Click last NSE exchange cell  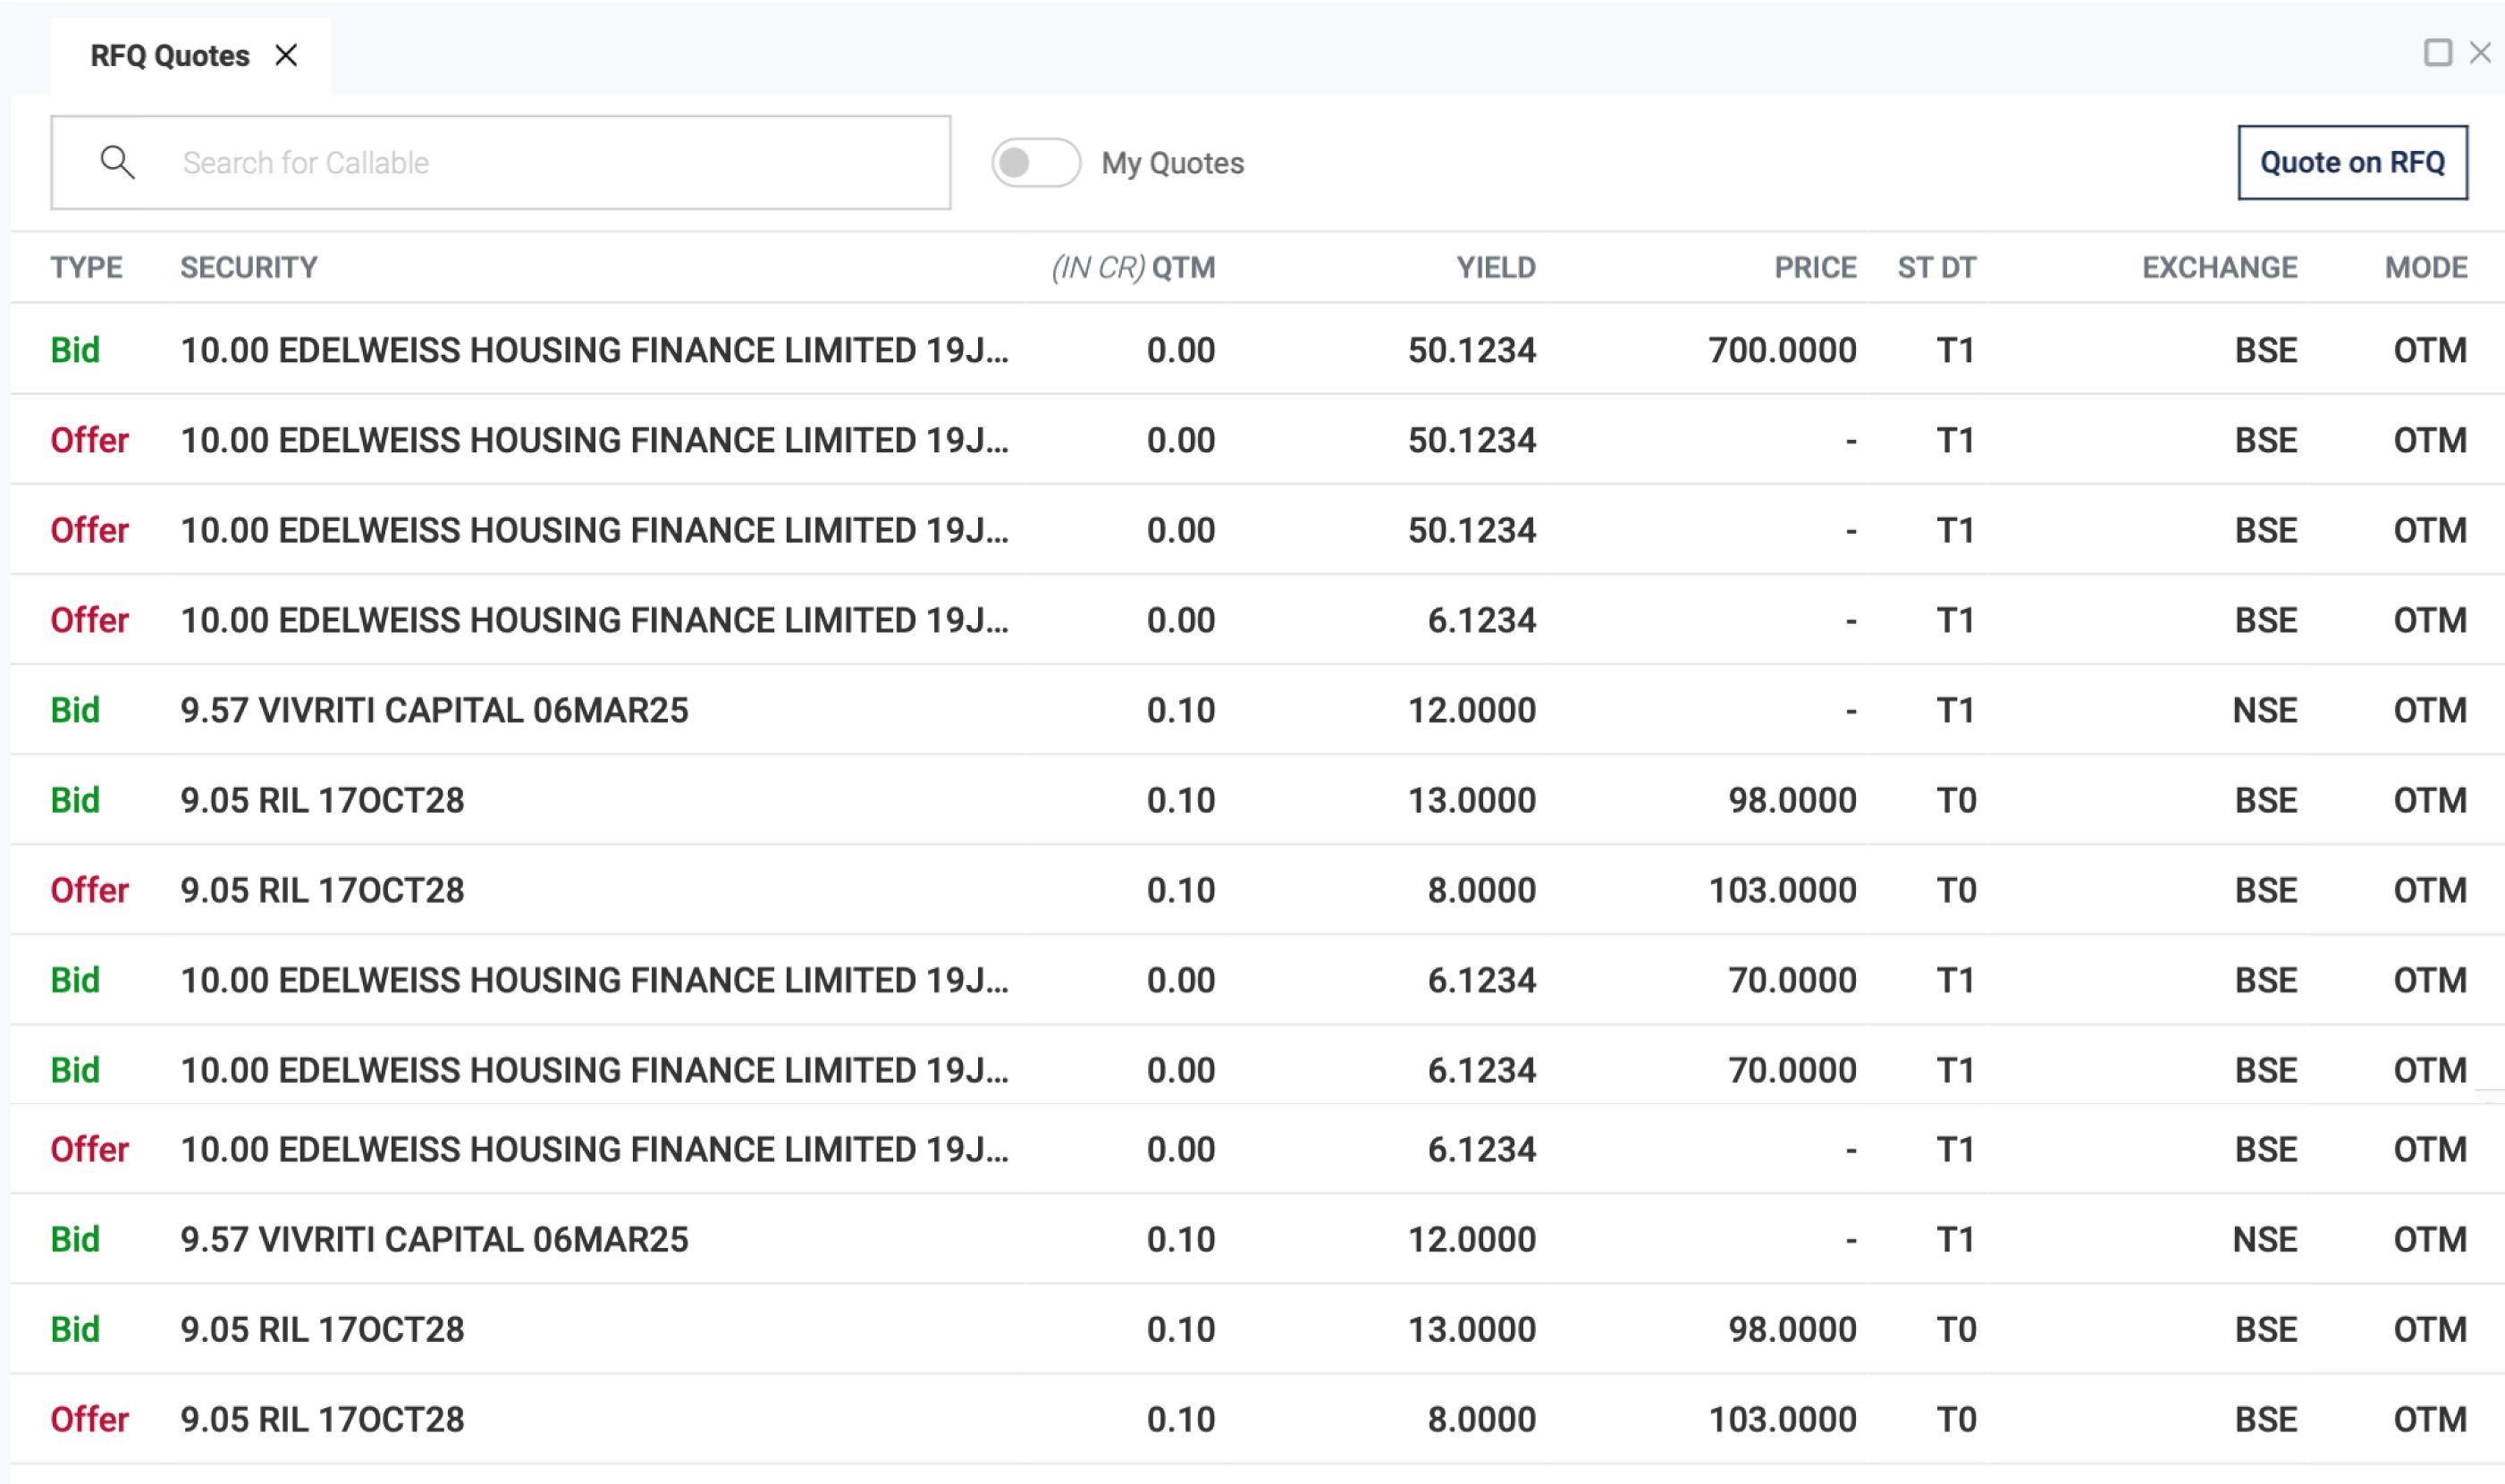click(x=2265, y=1239)
